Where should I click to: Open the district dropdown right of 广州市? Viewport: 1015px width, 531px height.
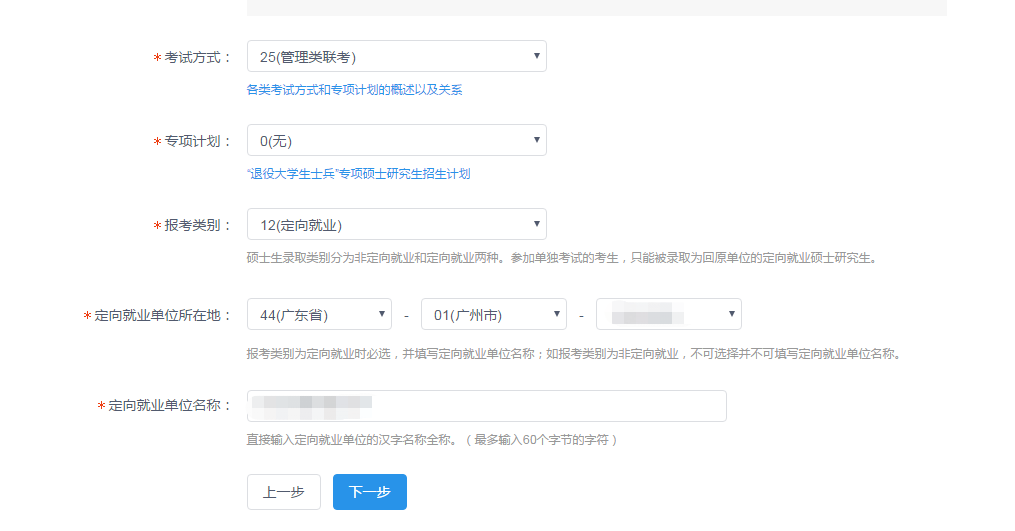click(x=668, y=314)
